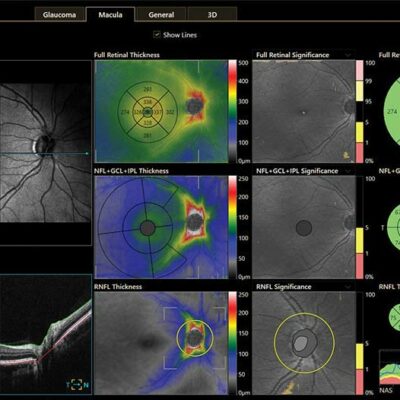Click the gray fovea circle in NFL+GCL+IPL Significance
Screen dimensions: 400x400
pyautogui.click(x=304, y=228)
